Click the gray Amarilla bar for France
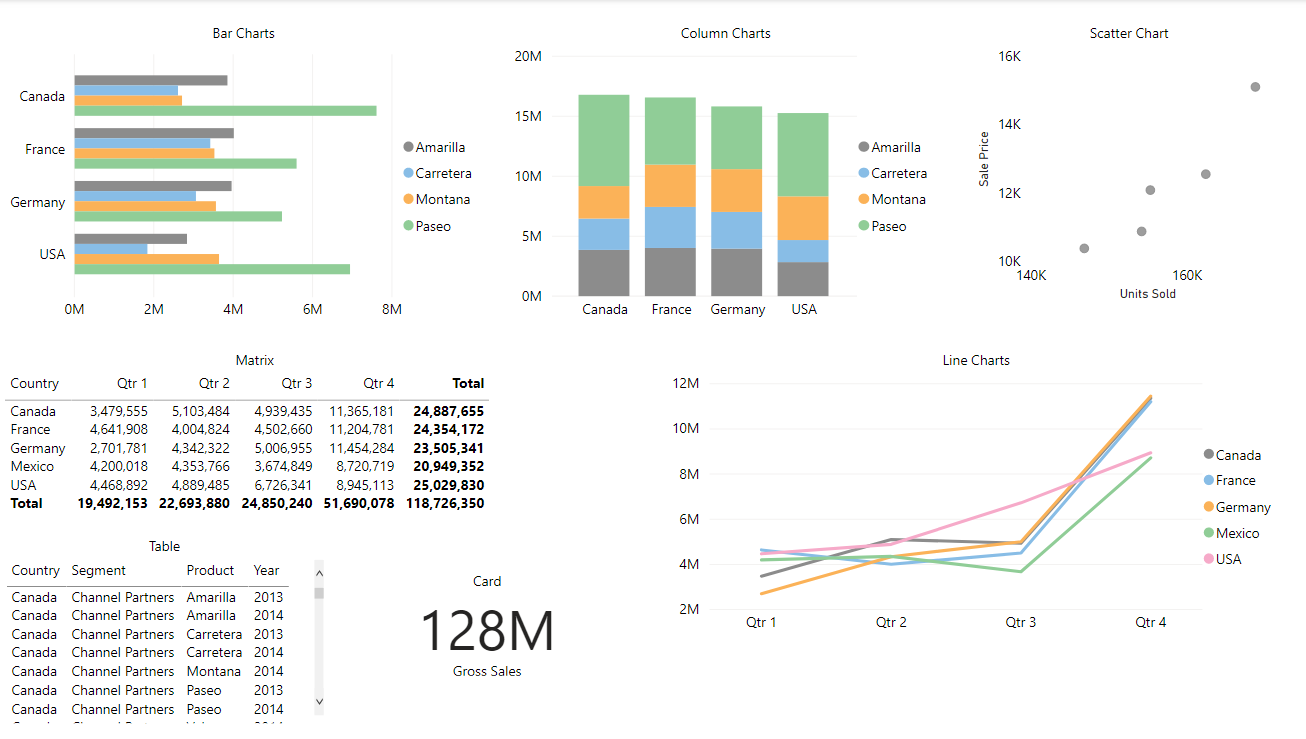 [x=154, y=133]
